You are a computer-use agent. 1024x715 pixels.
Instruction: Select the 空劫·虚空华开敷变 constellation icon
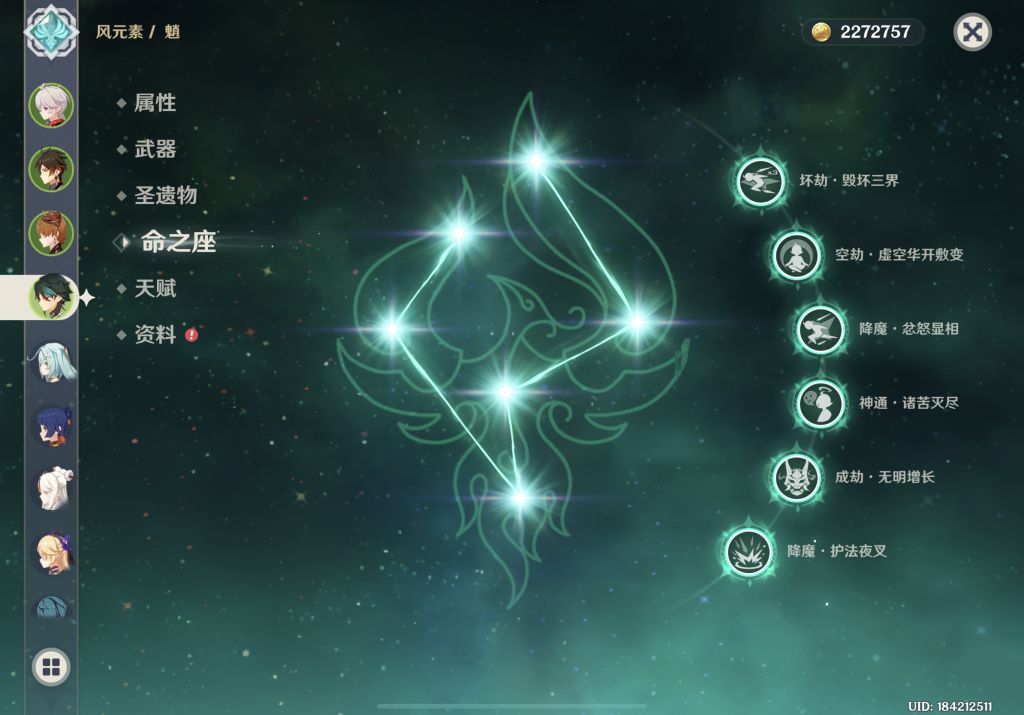pyautogui.click(x=796, y=255)
